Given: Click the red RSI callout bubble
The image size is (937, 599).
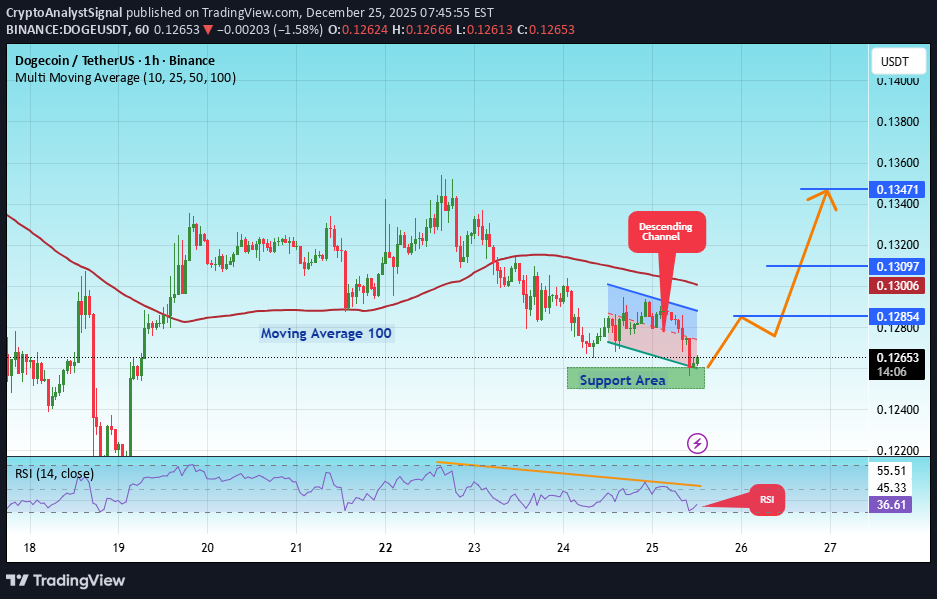Looking at the screenshot, I should [766, 499].
